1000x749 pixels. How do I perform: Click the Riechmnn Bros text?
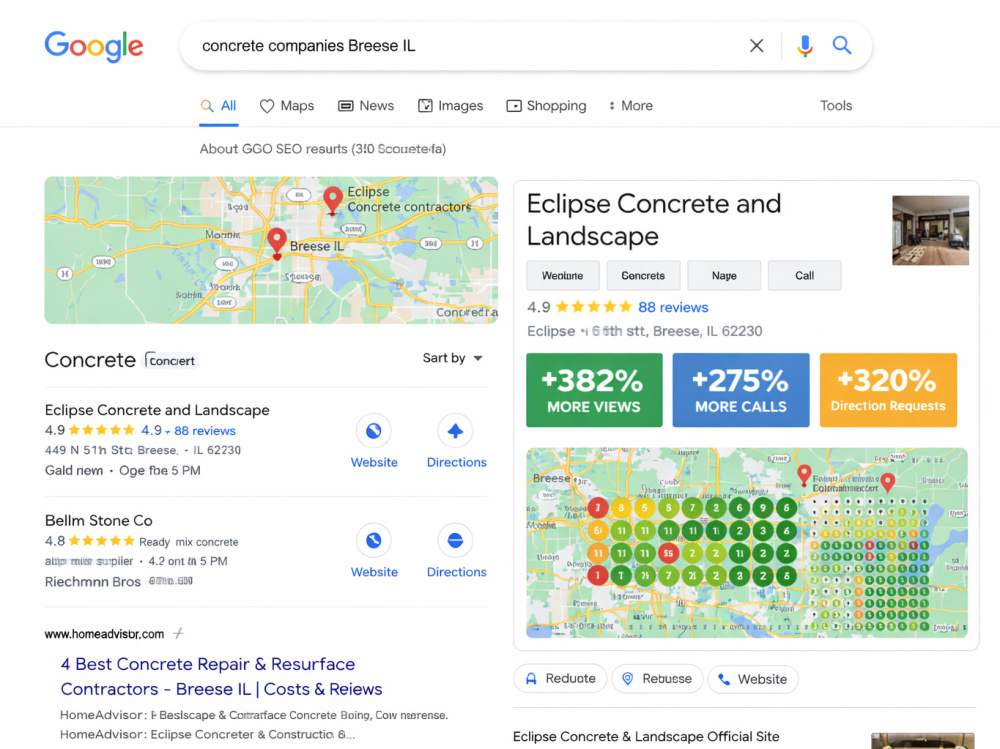pyautogui.click(x=92, y=582)
